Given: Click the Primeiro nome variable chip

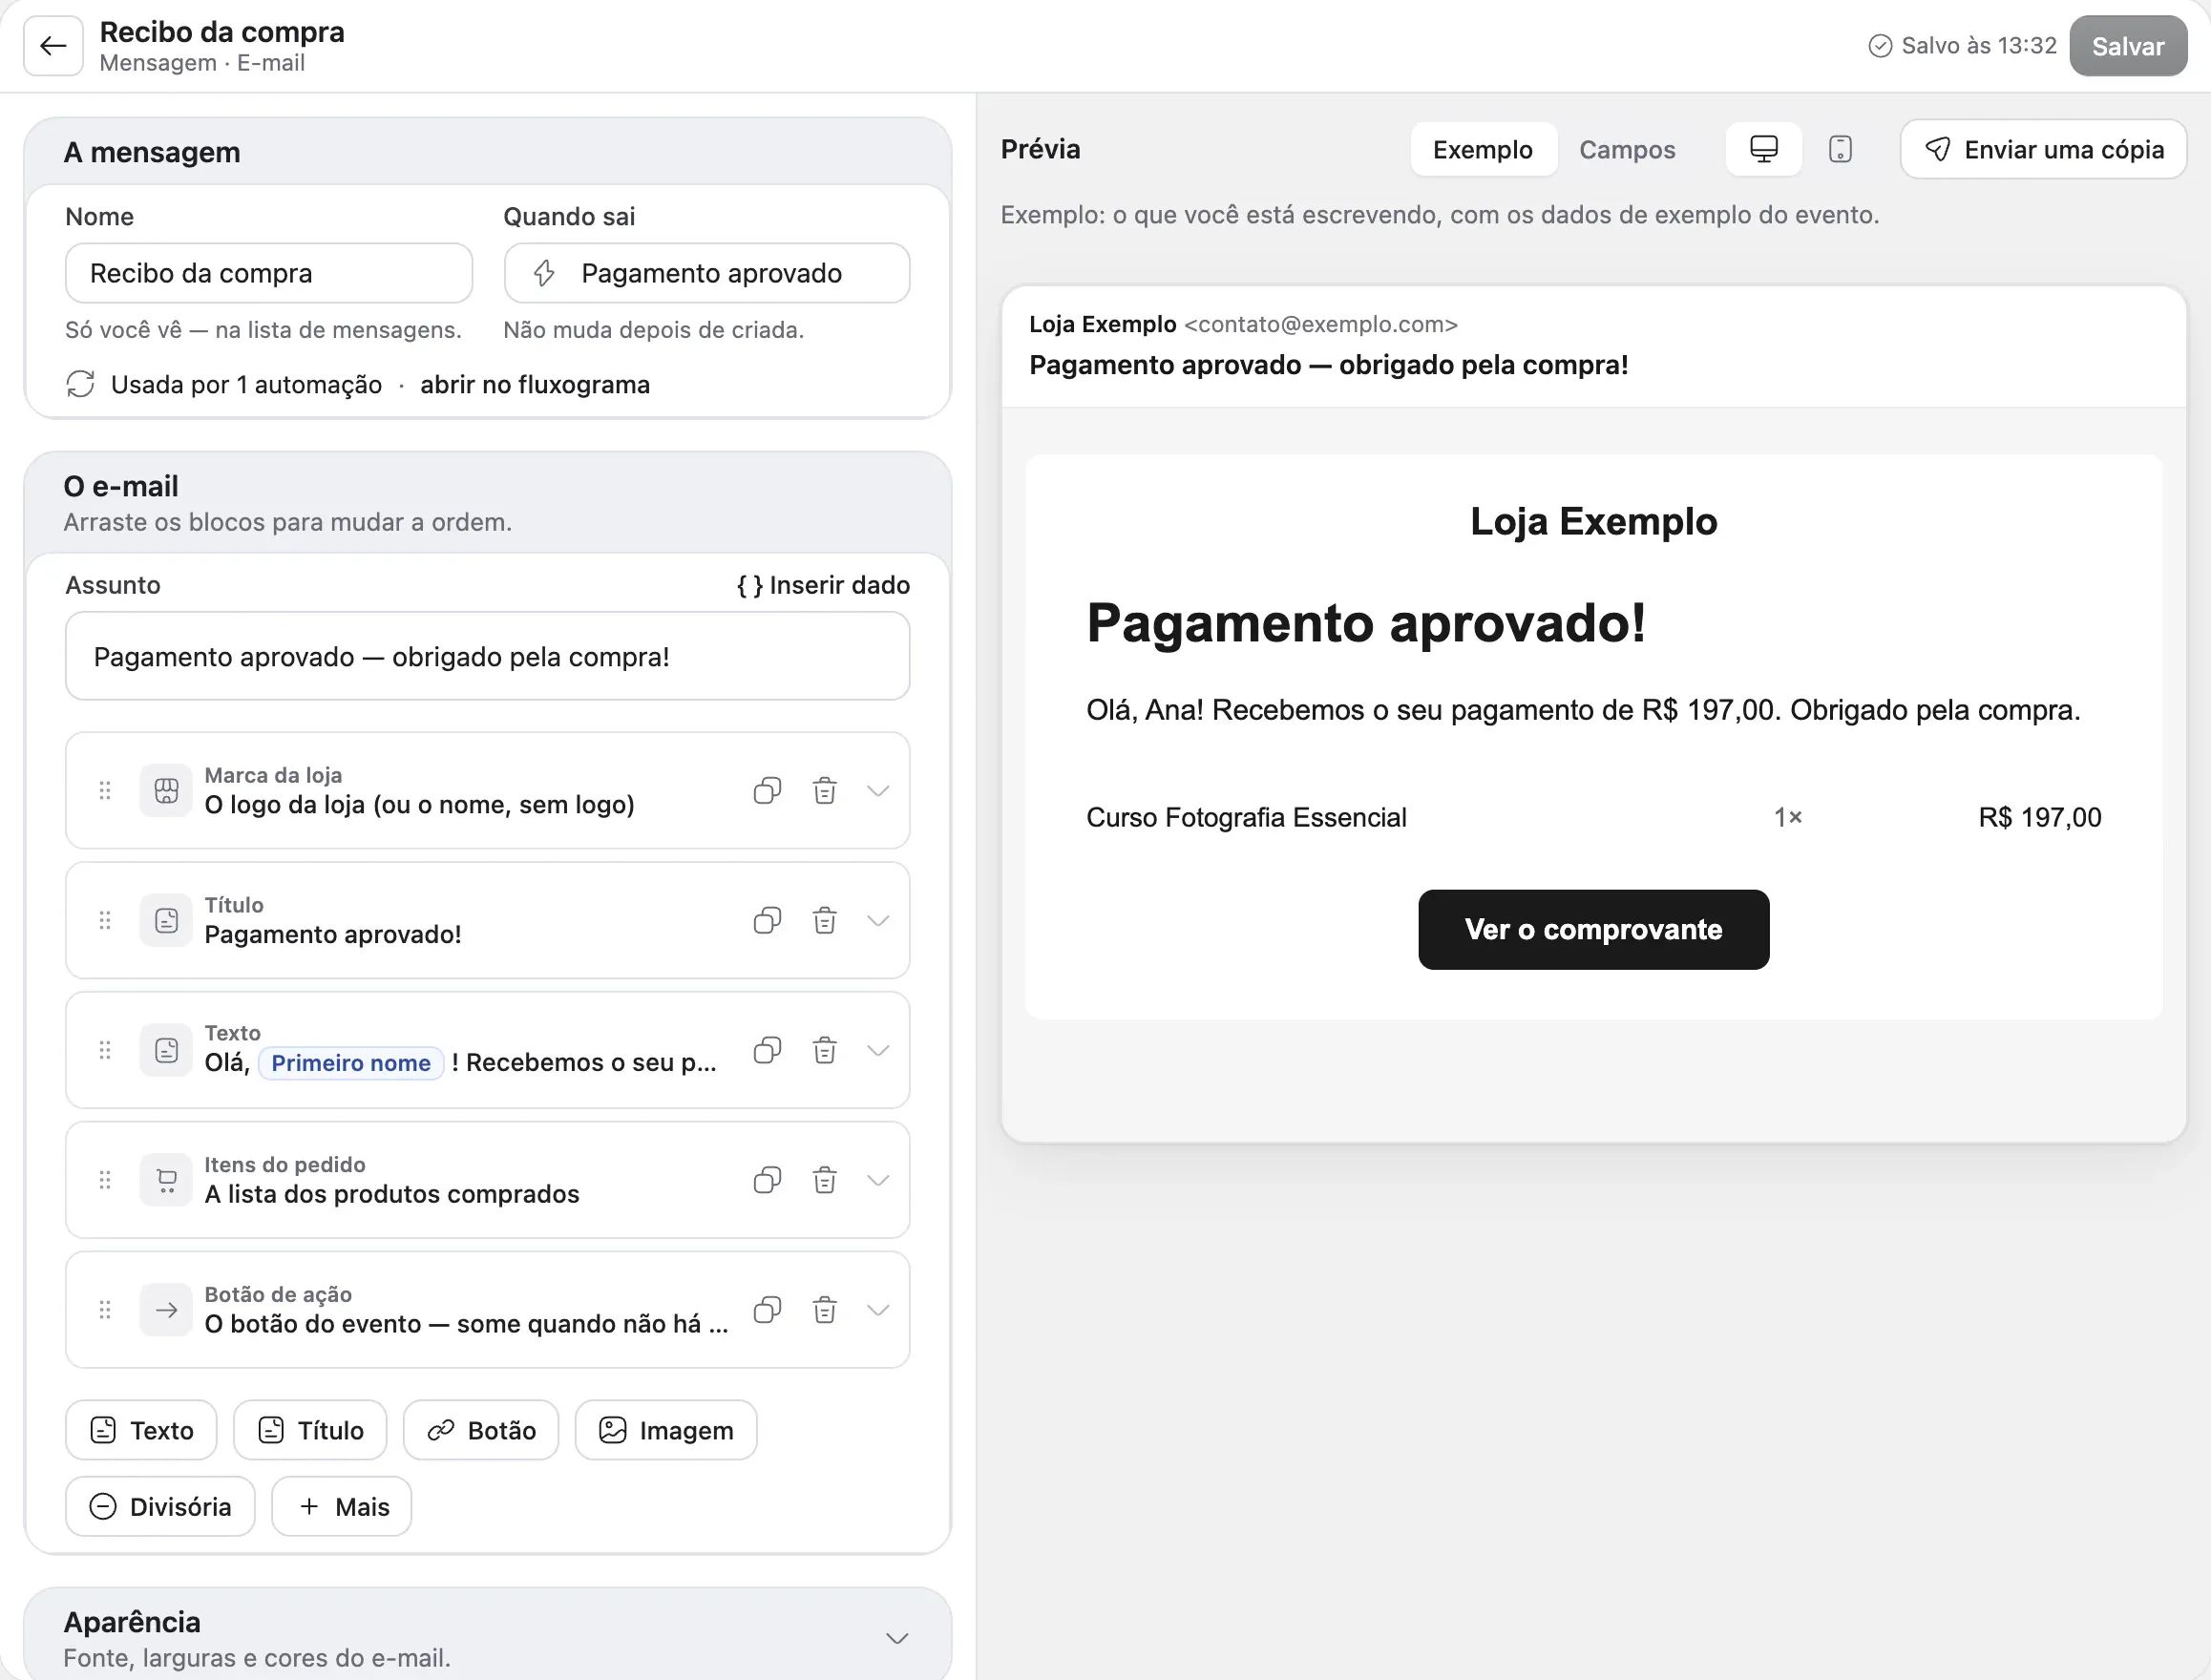Looking at the screenshot, I should (x=351, y=1063).
